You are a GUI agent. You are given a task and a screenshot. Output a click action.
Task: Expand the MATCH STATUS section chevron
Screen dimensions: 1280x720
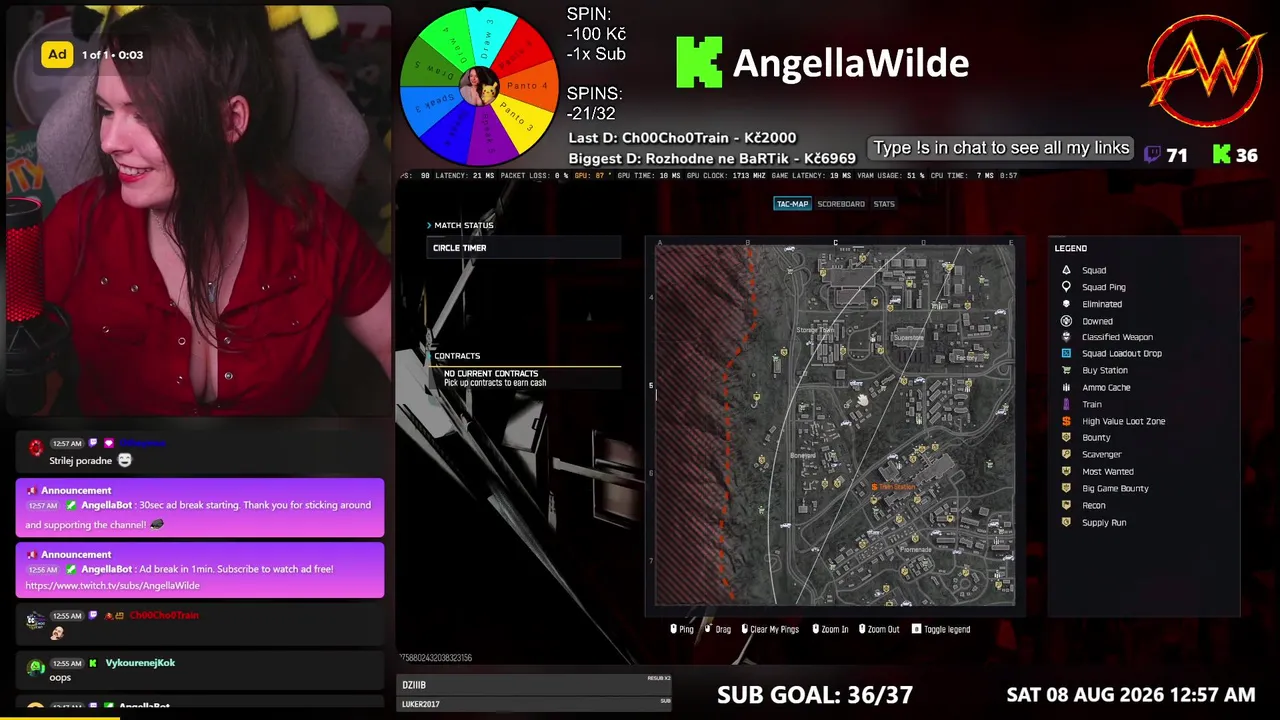pyautogui.click(x=429, y=225)
